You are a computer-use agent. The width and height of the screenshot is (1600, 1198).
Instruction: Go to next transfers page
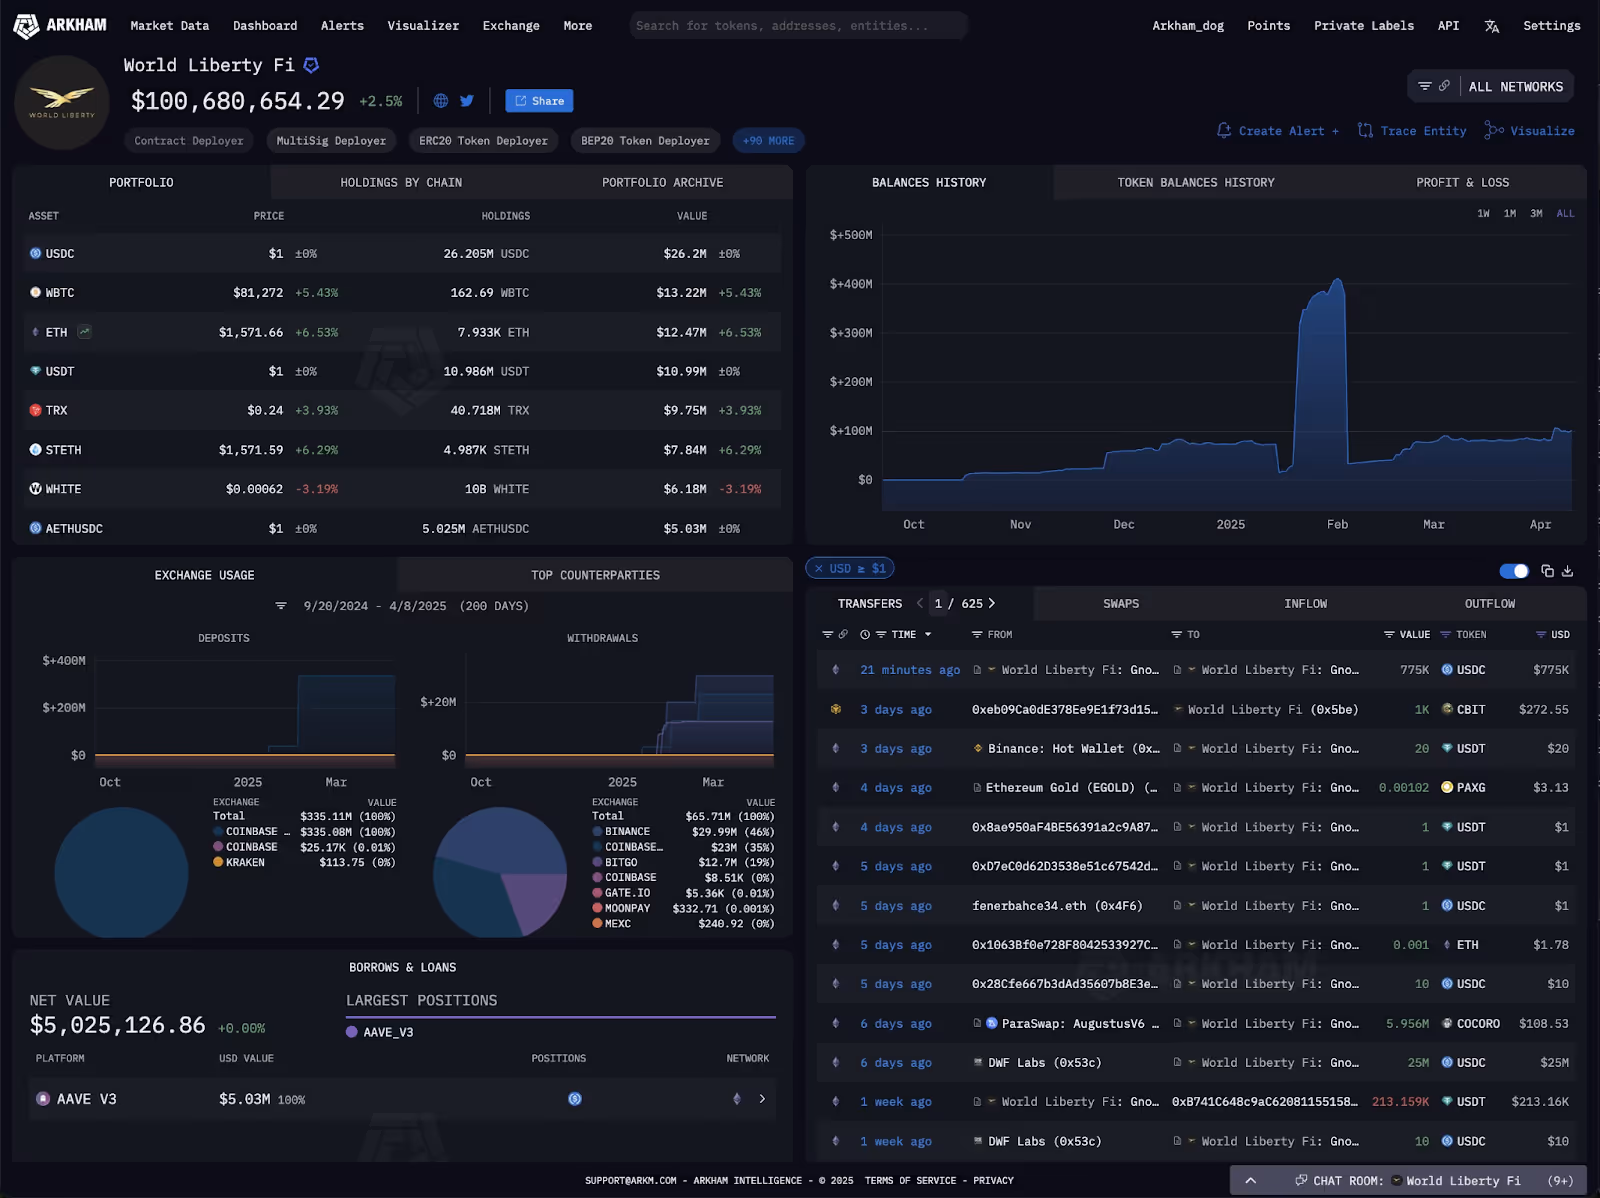(992, 603)
